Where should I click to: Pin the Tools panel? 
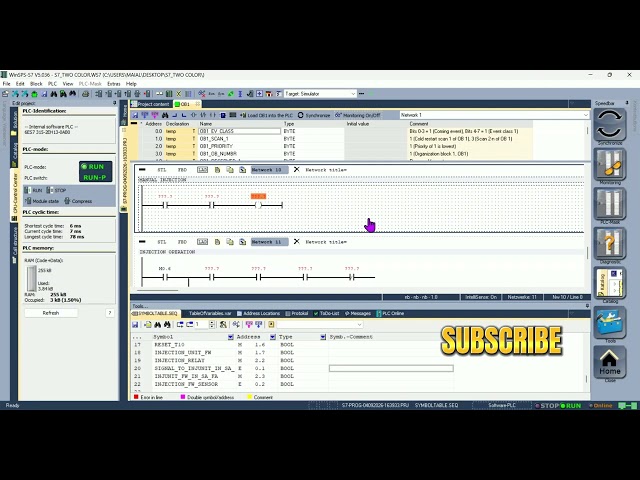tap(587, 306)
